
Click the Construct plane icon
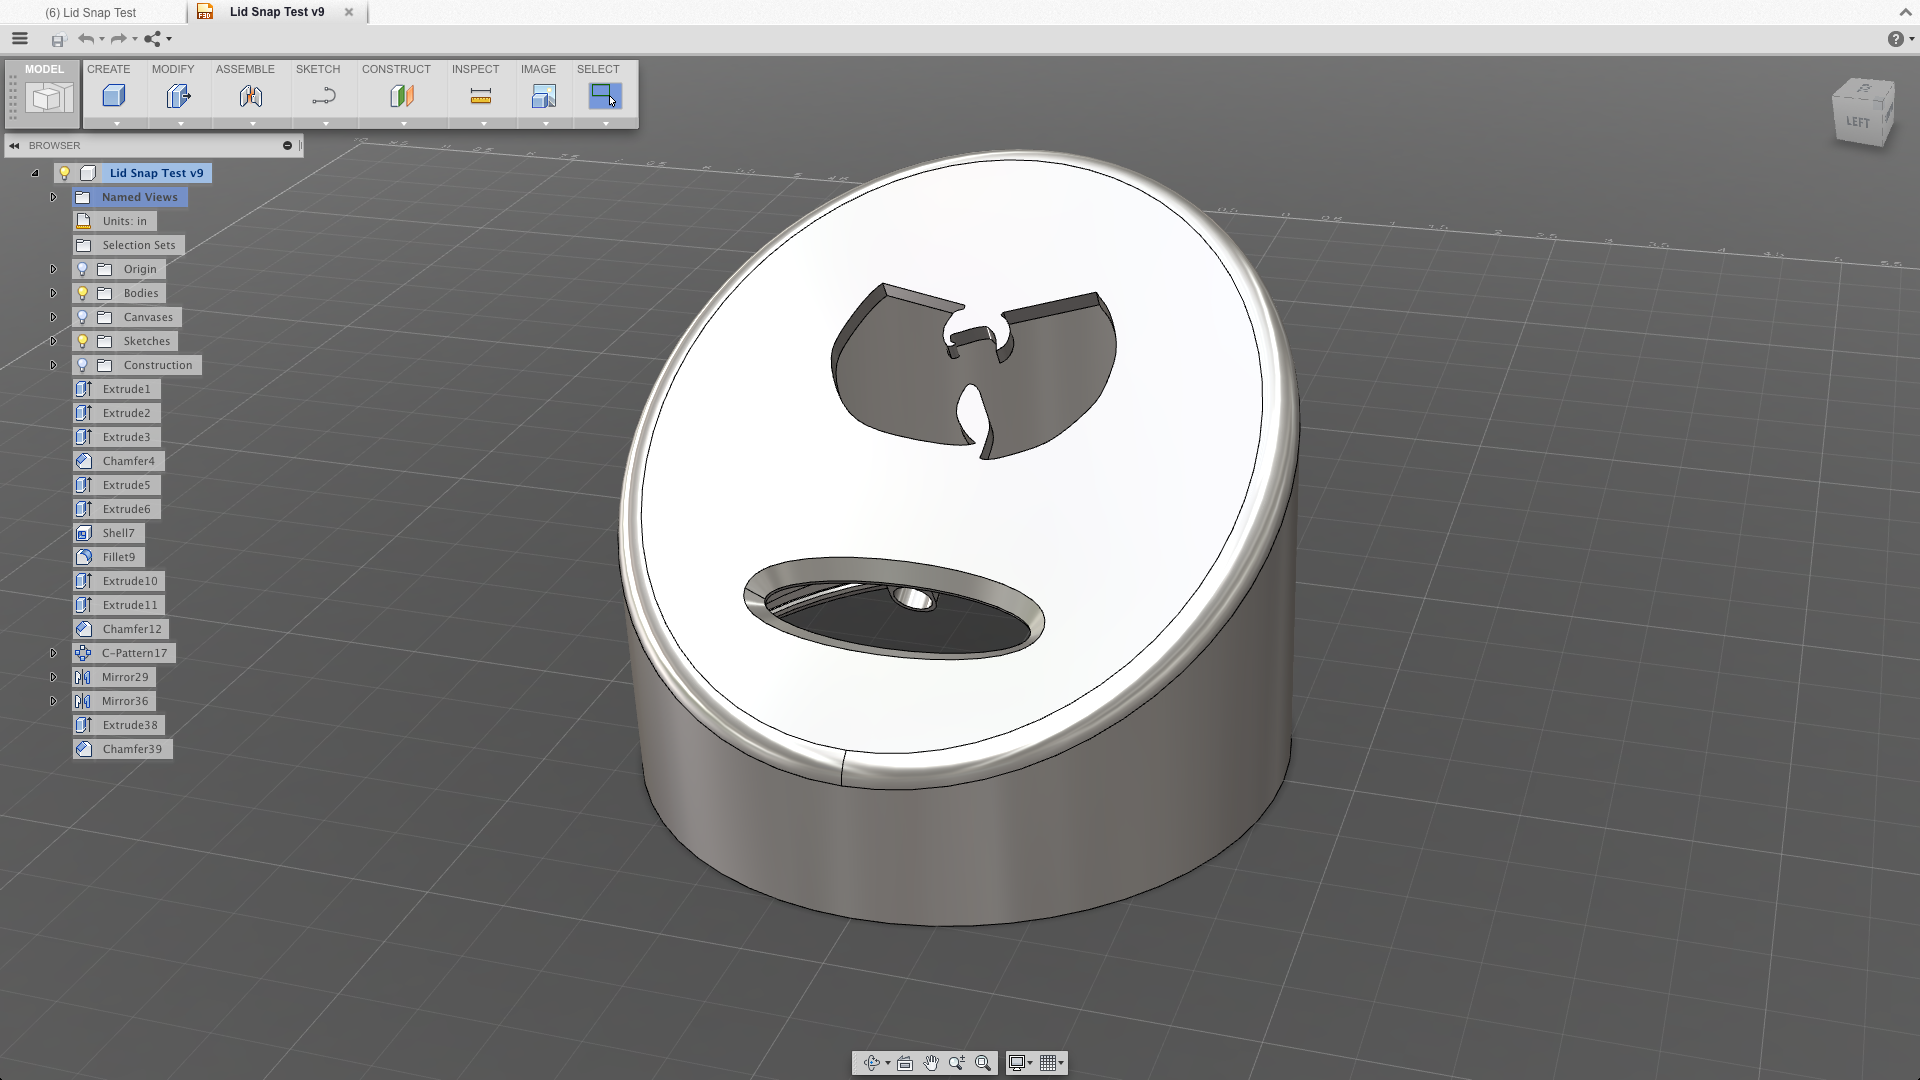[402, 96]
